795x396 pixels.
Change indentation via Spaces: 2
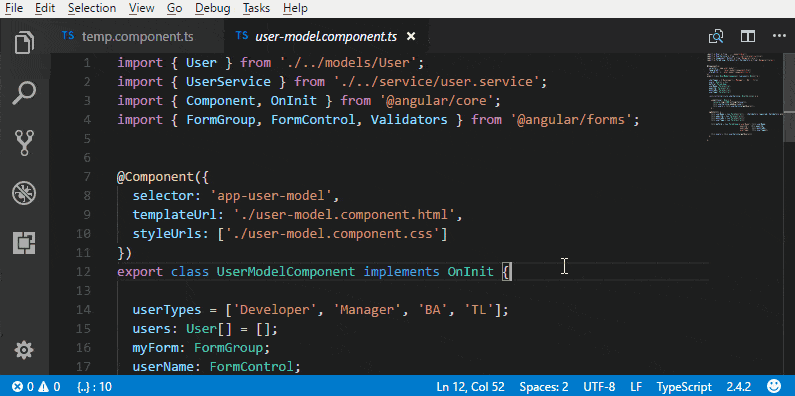[544, 387]
